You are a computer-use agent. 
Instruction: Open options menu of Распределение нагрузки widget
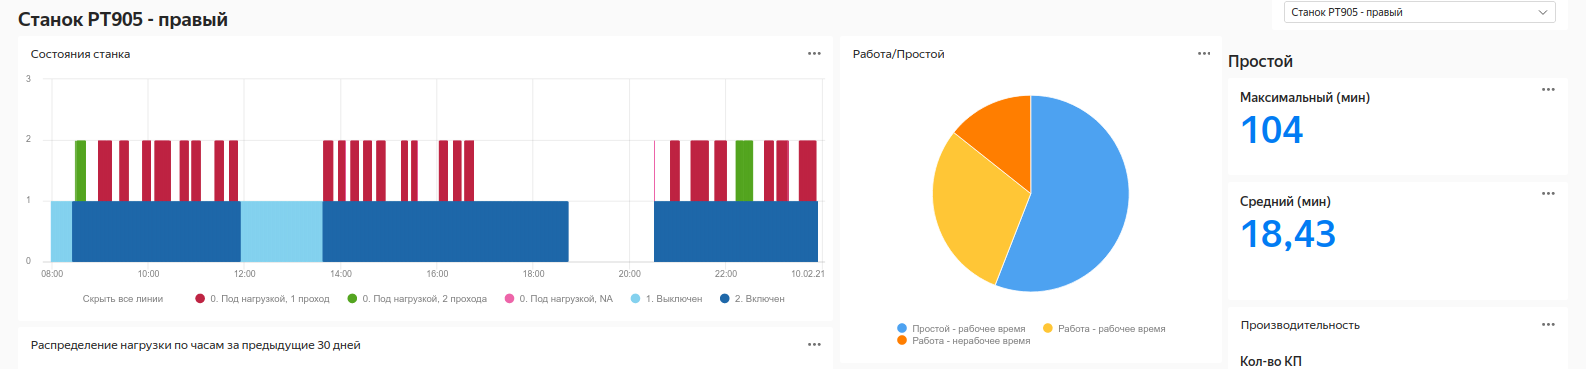click(814, 345)
